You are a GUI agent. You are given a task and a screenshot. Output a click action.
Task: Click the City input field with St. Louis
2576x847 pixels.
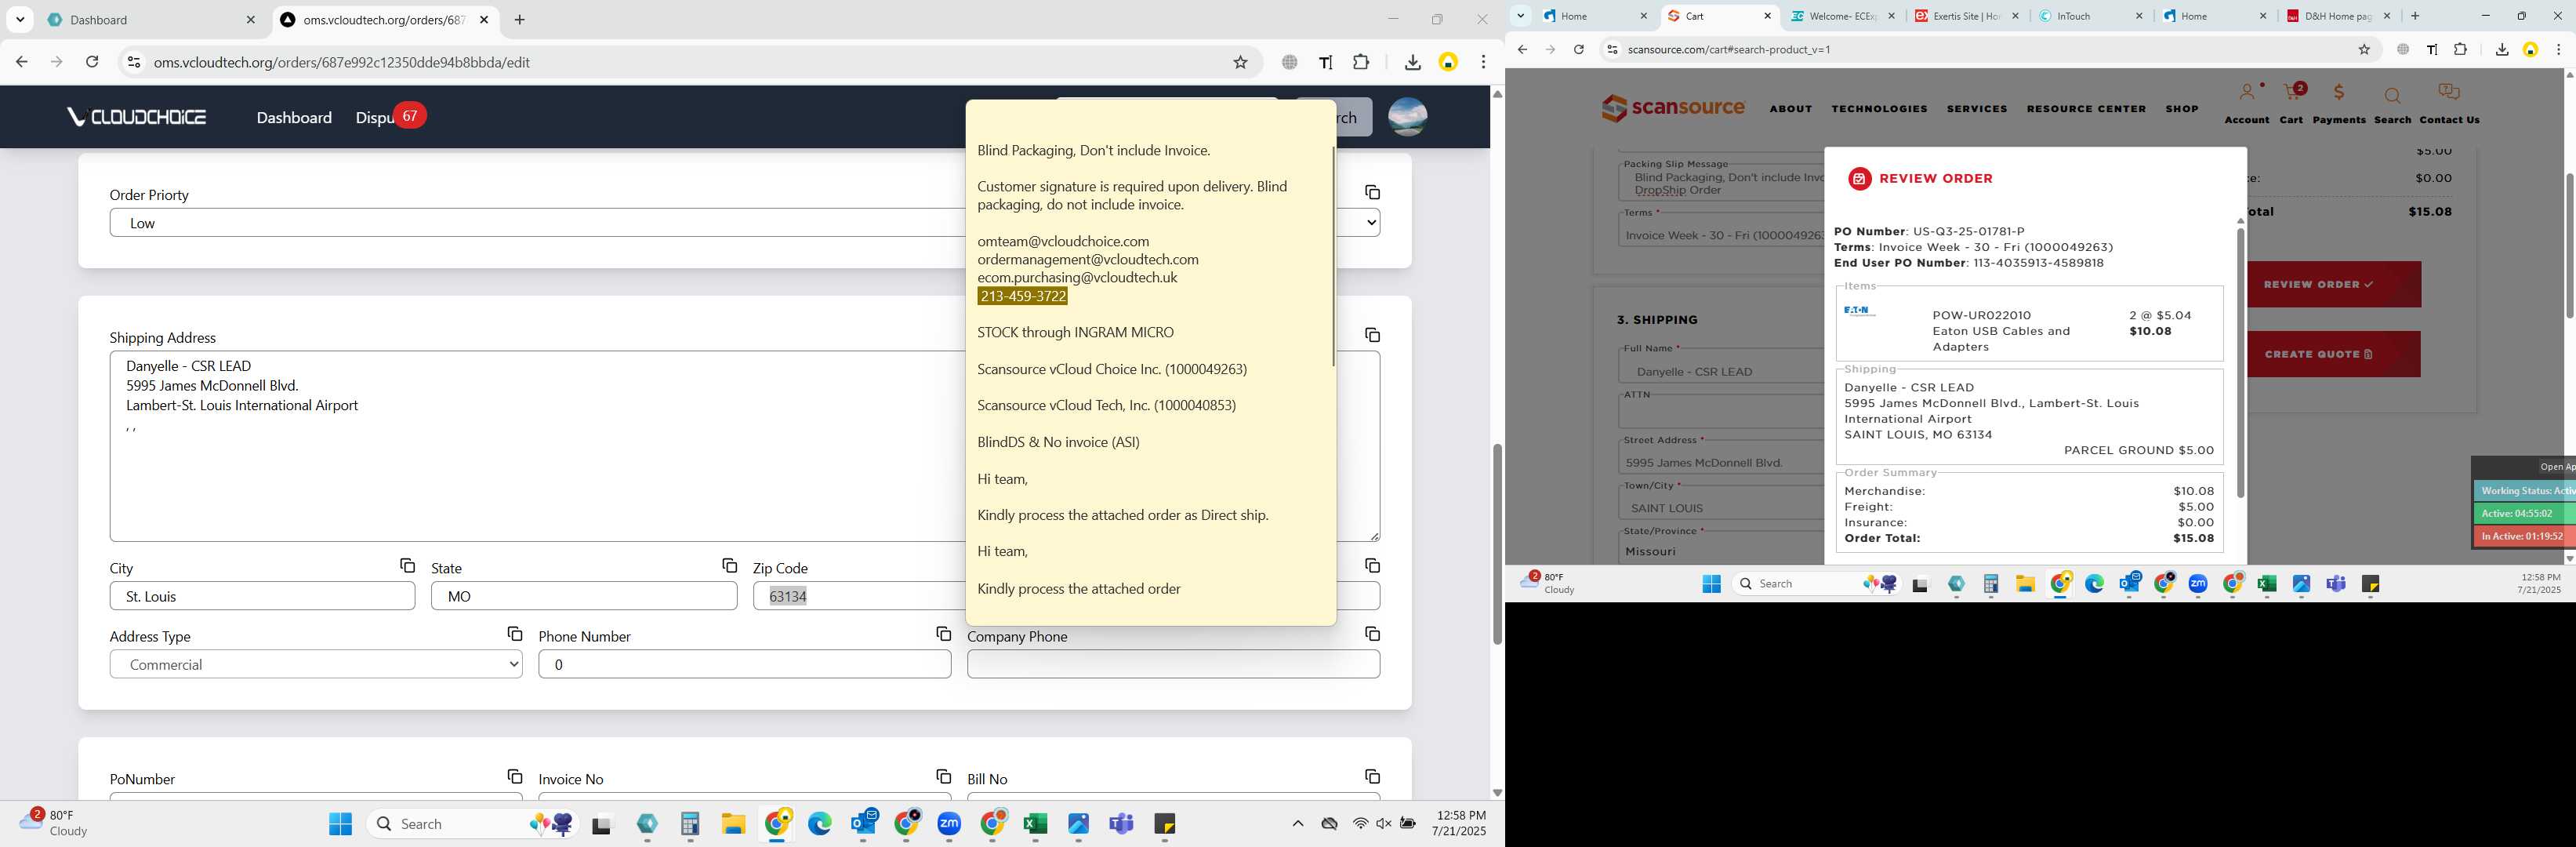(262, 596)
